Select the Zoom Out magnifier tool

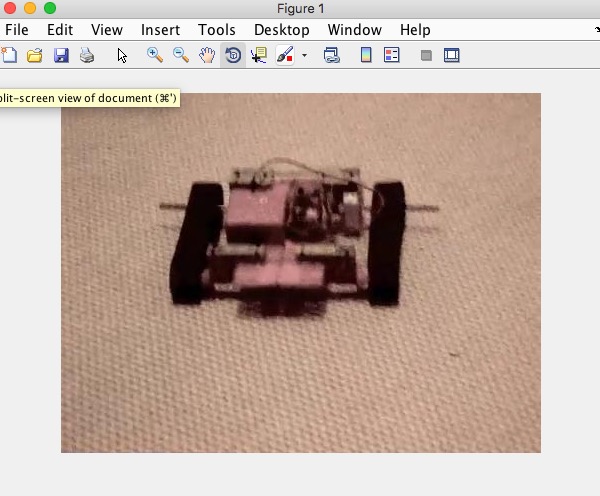point(181,55)
